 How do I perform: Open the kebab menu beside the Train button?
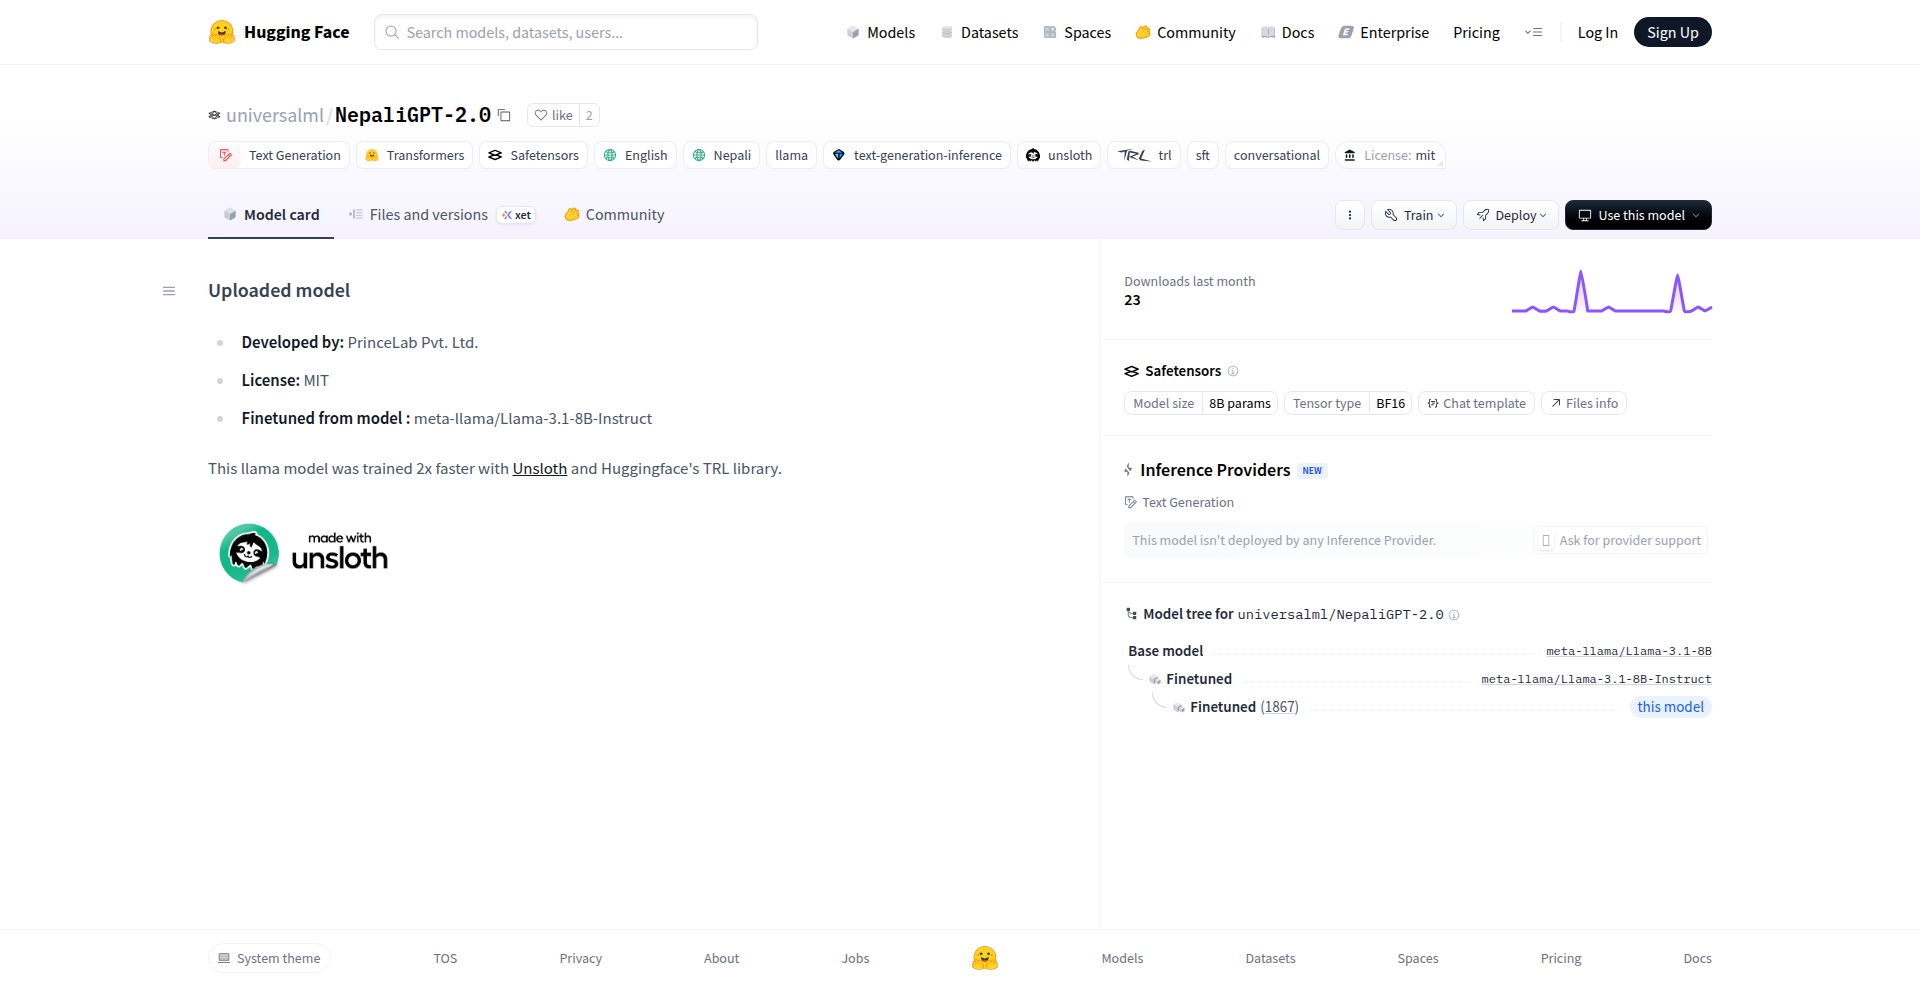[x=1349, y=214]
